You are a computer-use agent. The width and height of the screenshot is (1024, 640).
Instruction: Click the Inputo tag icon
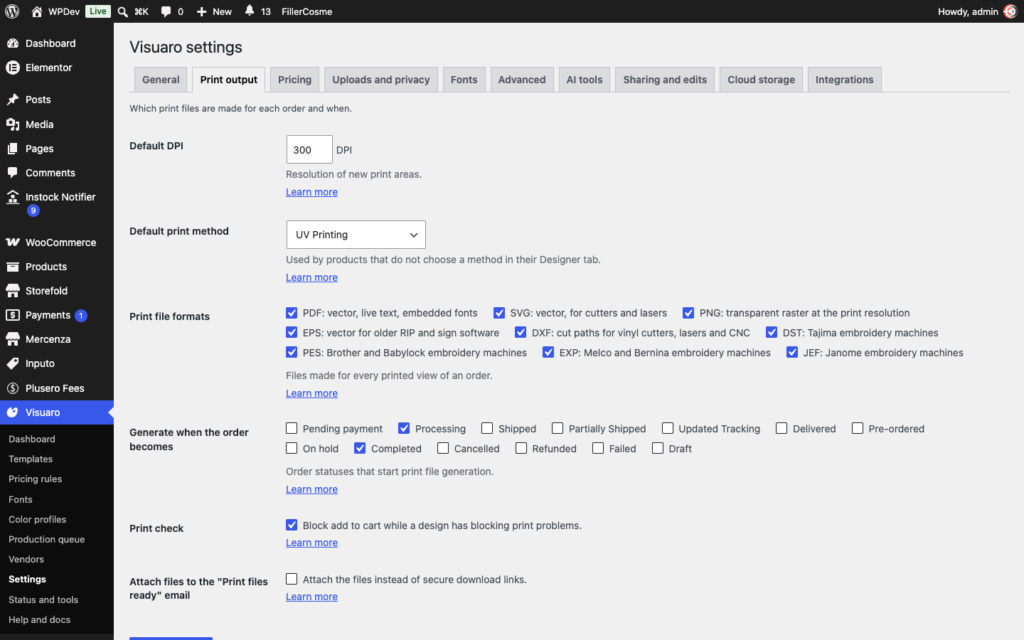tap(12, 363)
